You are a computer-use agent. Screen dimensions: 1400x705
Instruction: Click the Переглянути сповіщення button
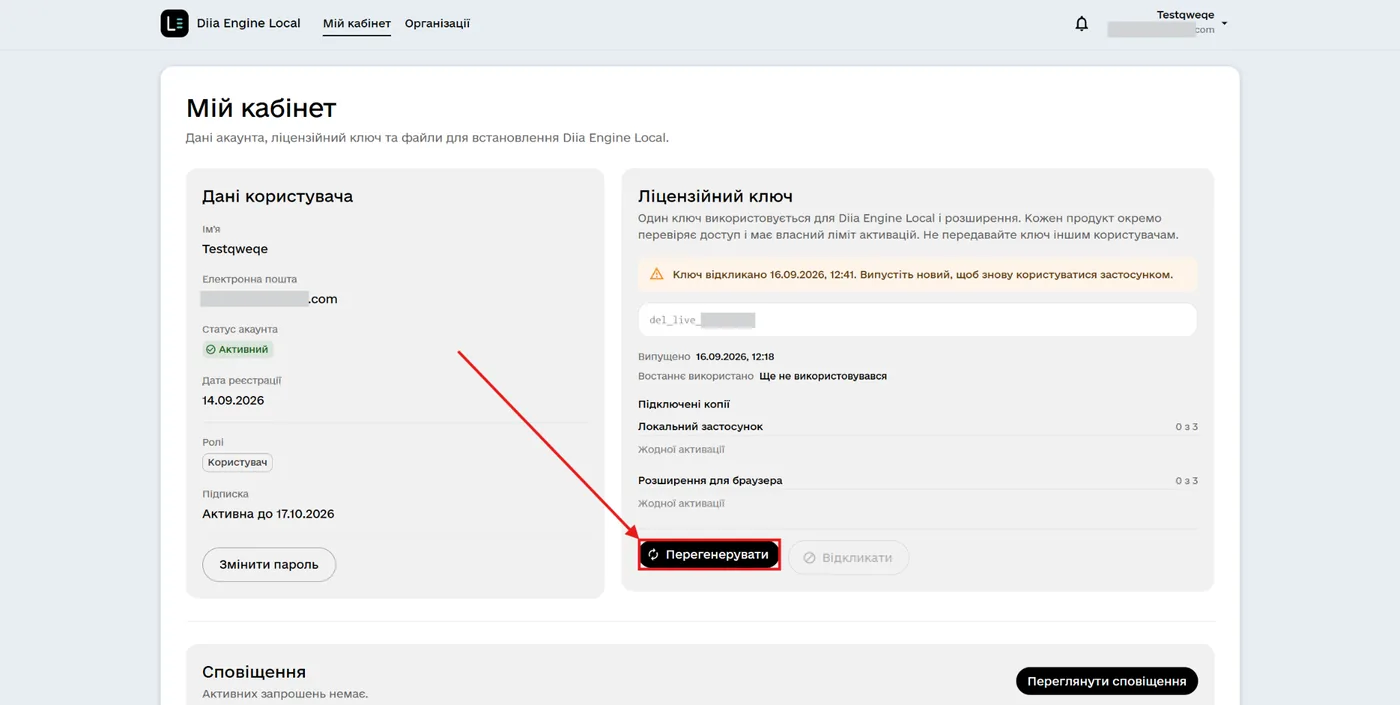1106,681
